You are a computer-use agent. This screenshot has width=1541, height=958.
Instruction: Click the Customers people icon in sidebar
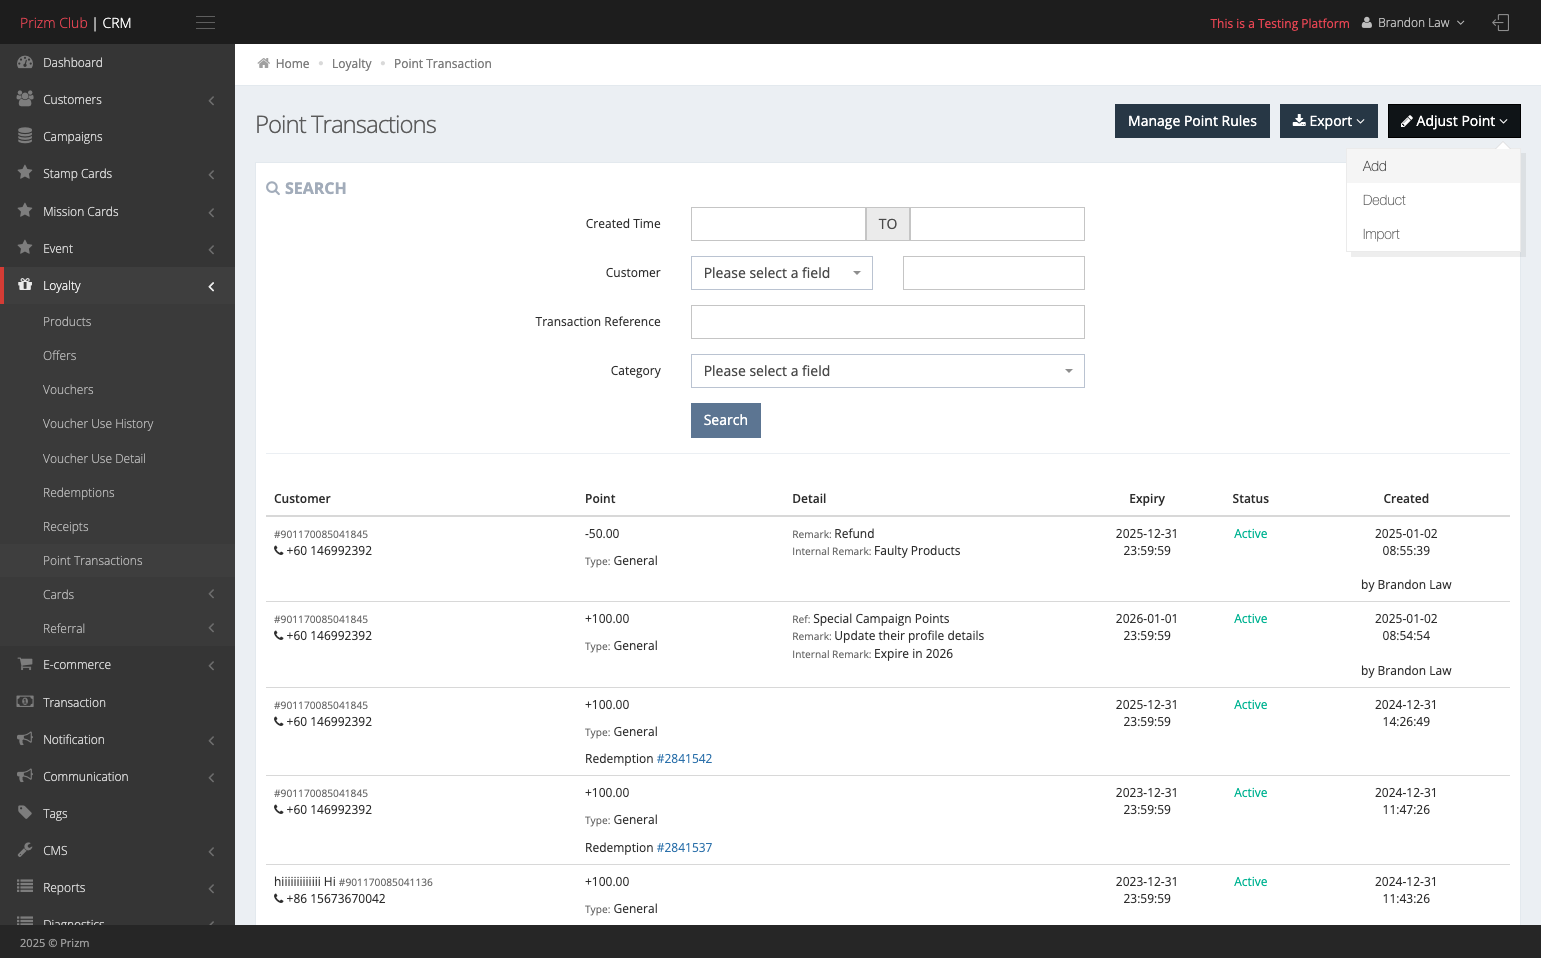point(25,99)
